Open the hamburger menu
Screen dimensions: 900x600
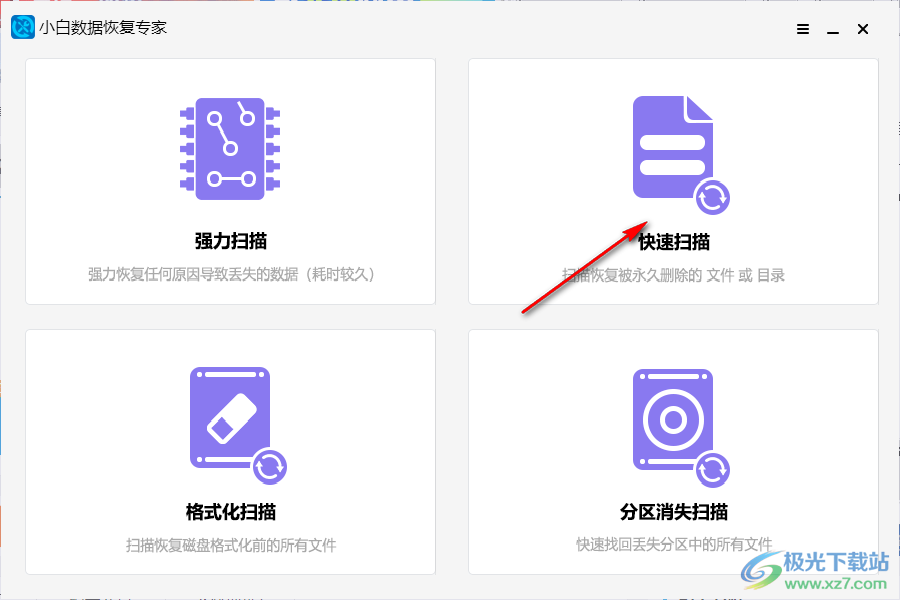point(802,29)
